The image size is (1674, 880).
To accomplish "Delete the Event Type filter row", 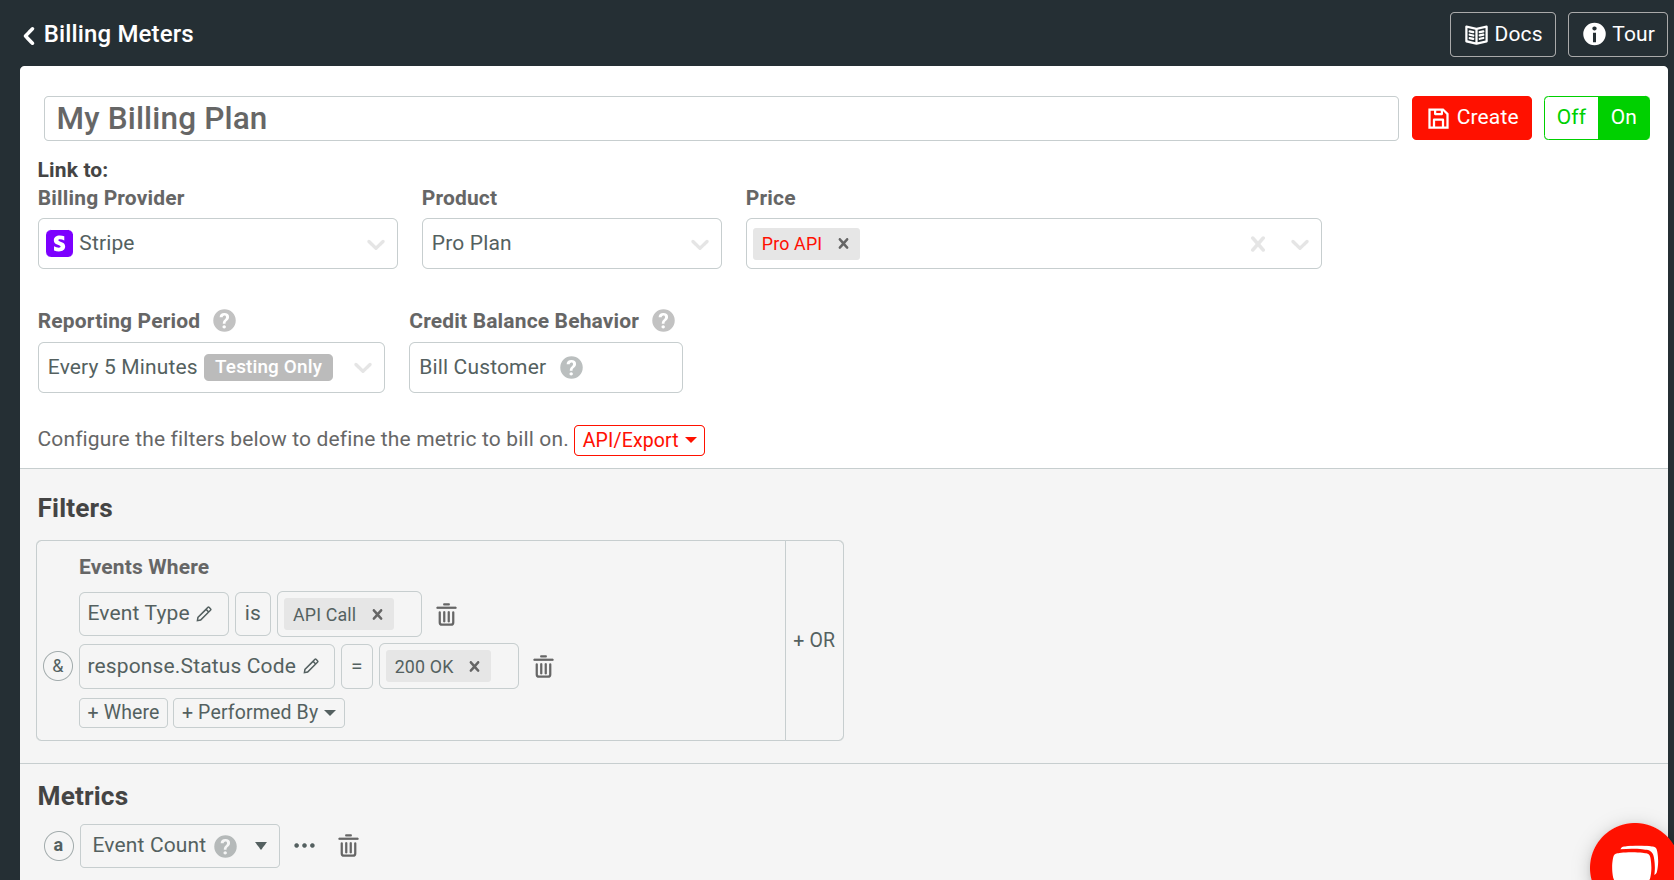I will (x=446, y=615).
